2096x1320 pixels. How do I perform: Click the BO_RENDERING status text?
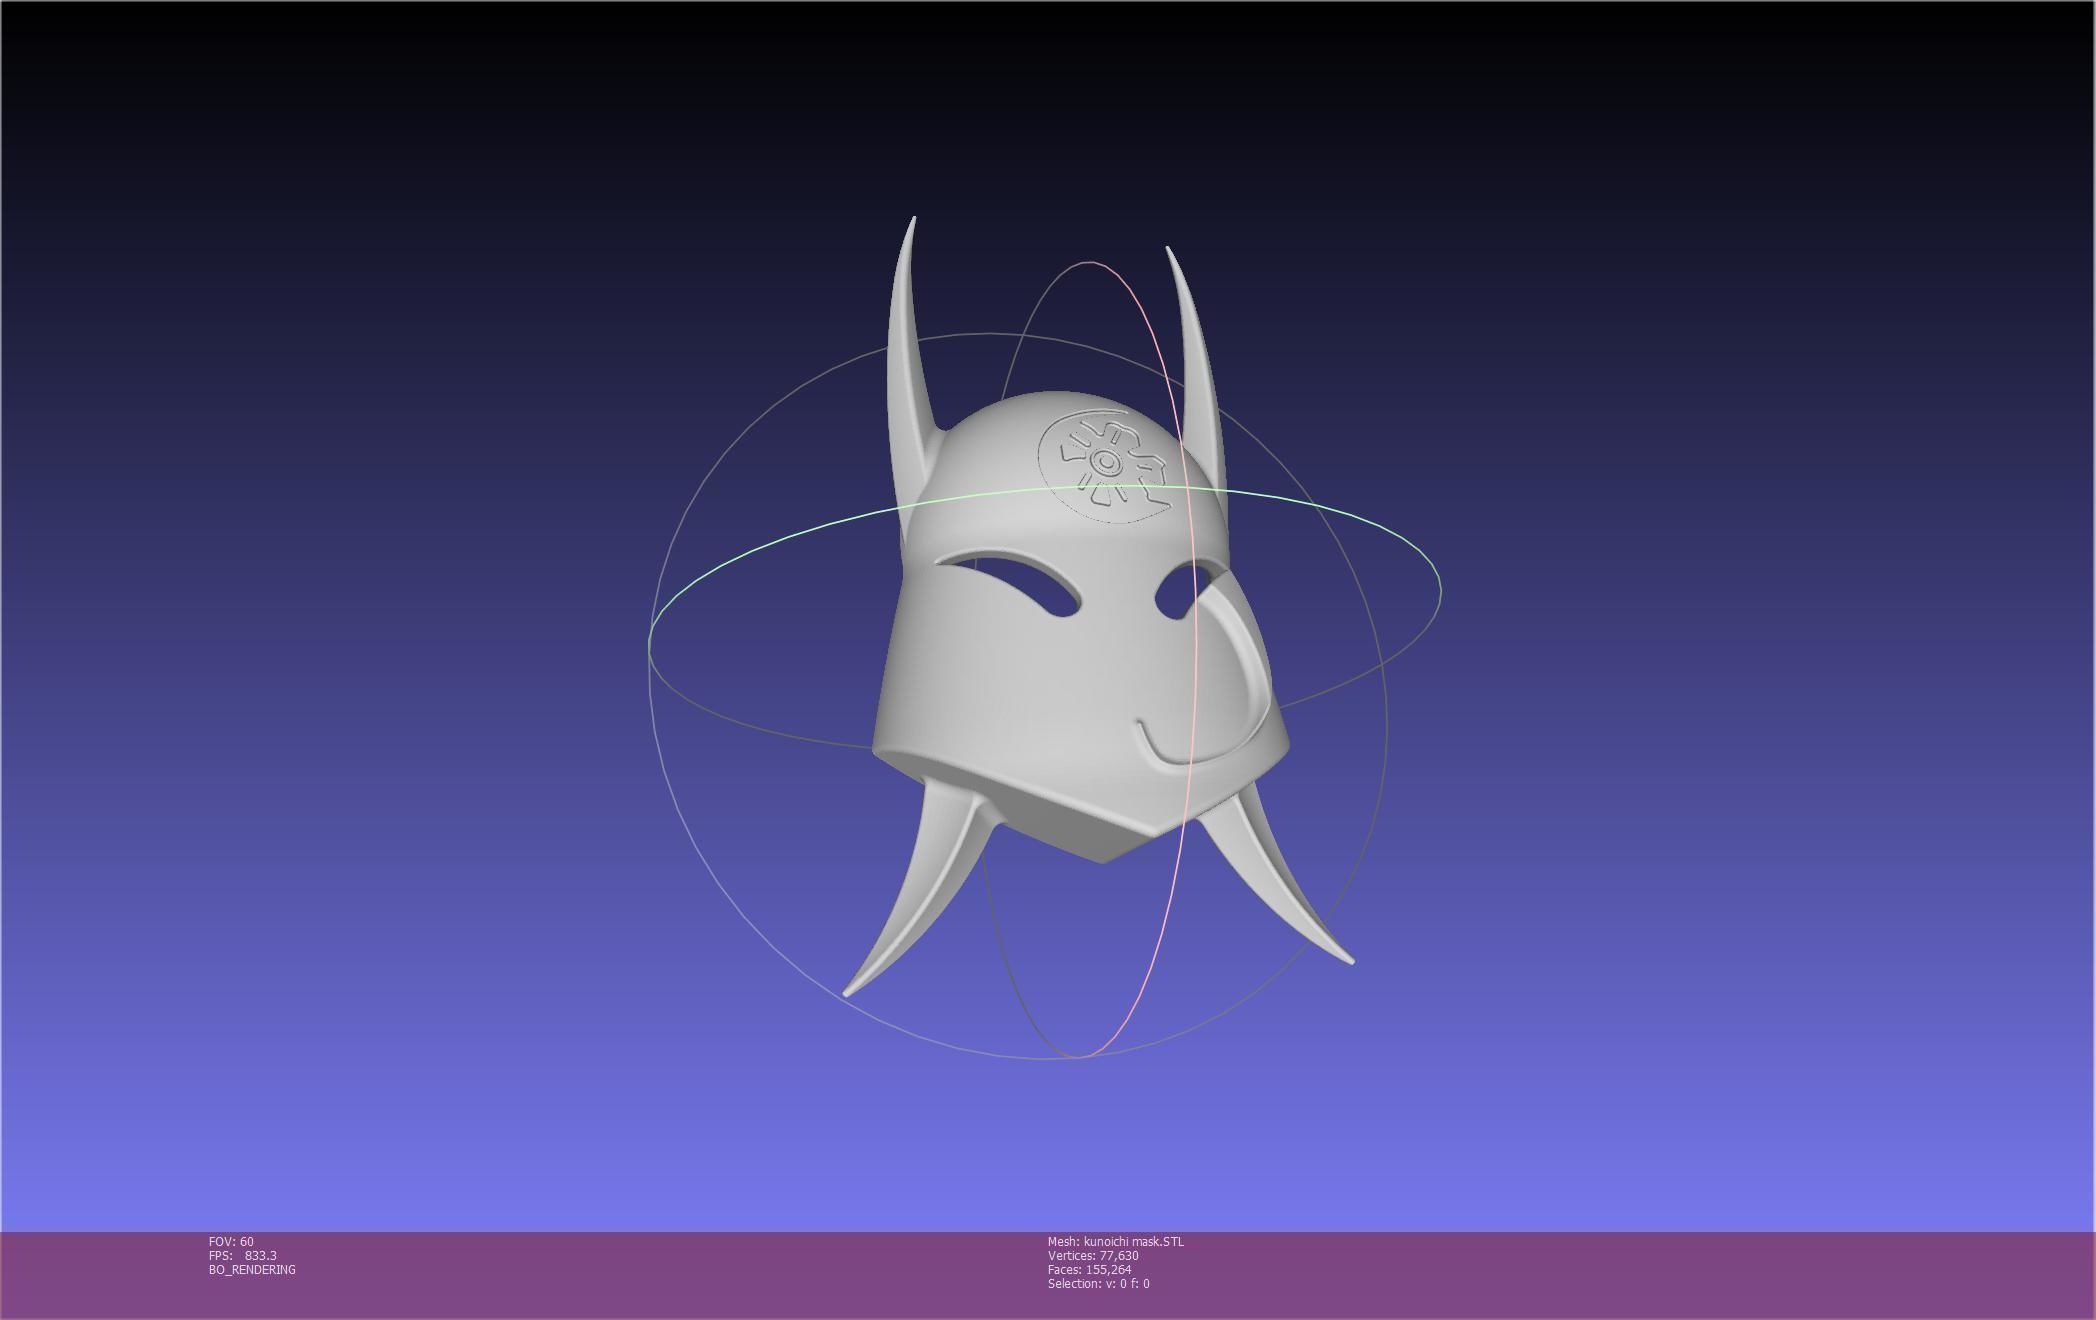(252, 1270)
